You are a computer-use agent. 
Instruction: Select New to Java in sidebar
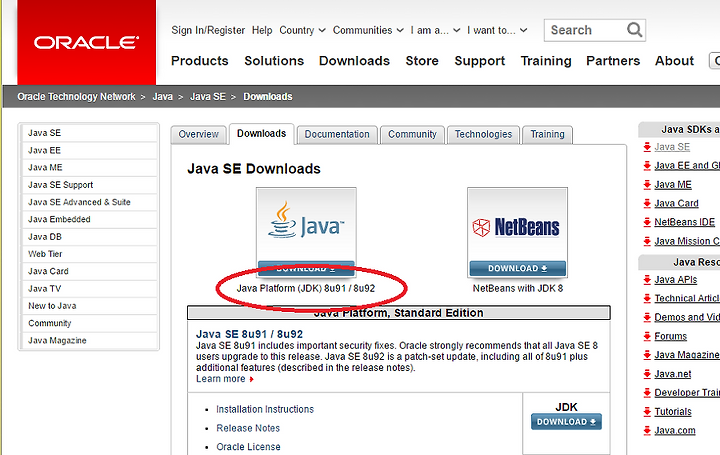(89, 306)
